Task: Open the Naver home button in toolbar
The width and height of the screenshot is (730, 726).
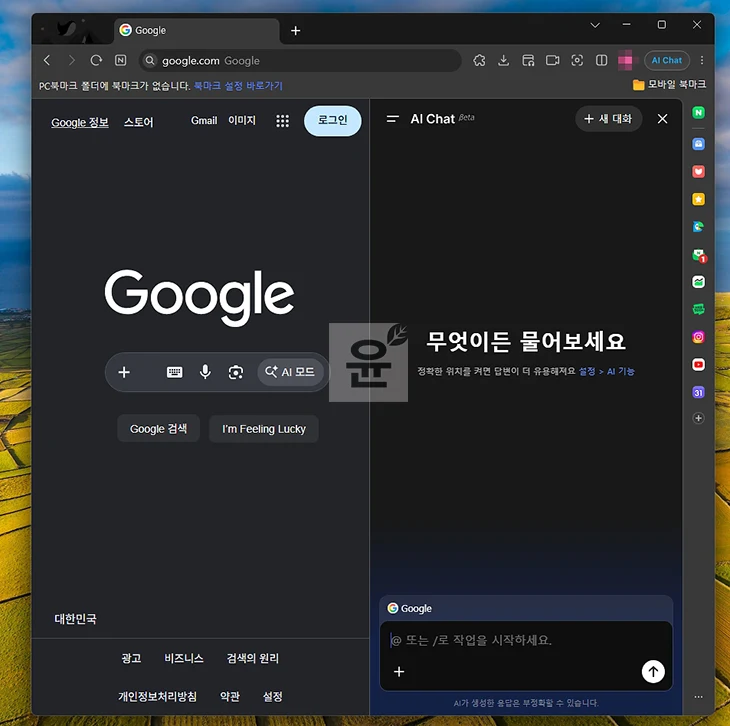Action: (x=121, y=61)
